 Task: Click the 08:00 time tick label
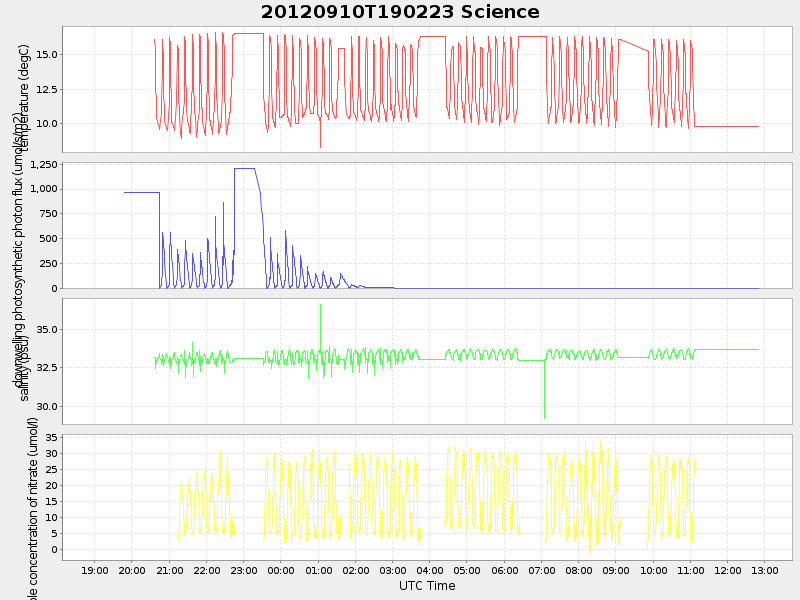(x=579, y=570)
